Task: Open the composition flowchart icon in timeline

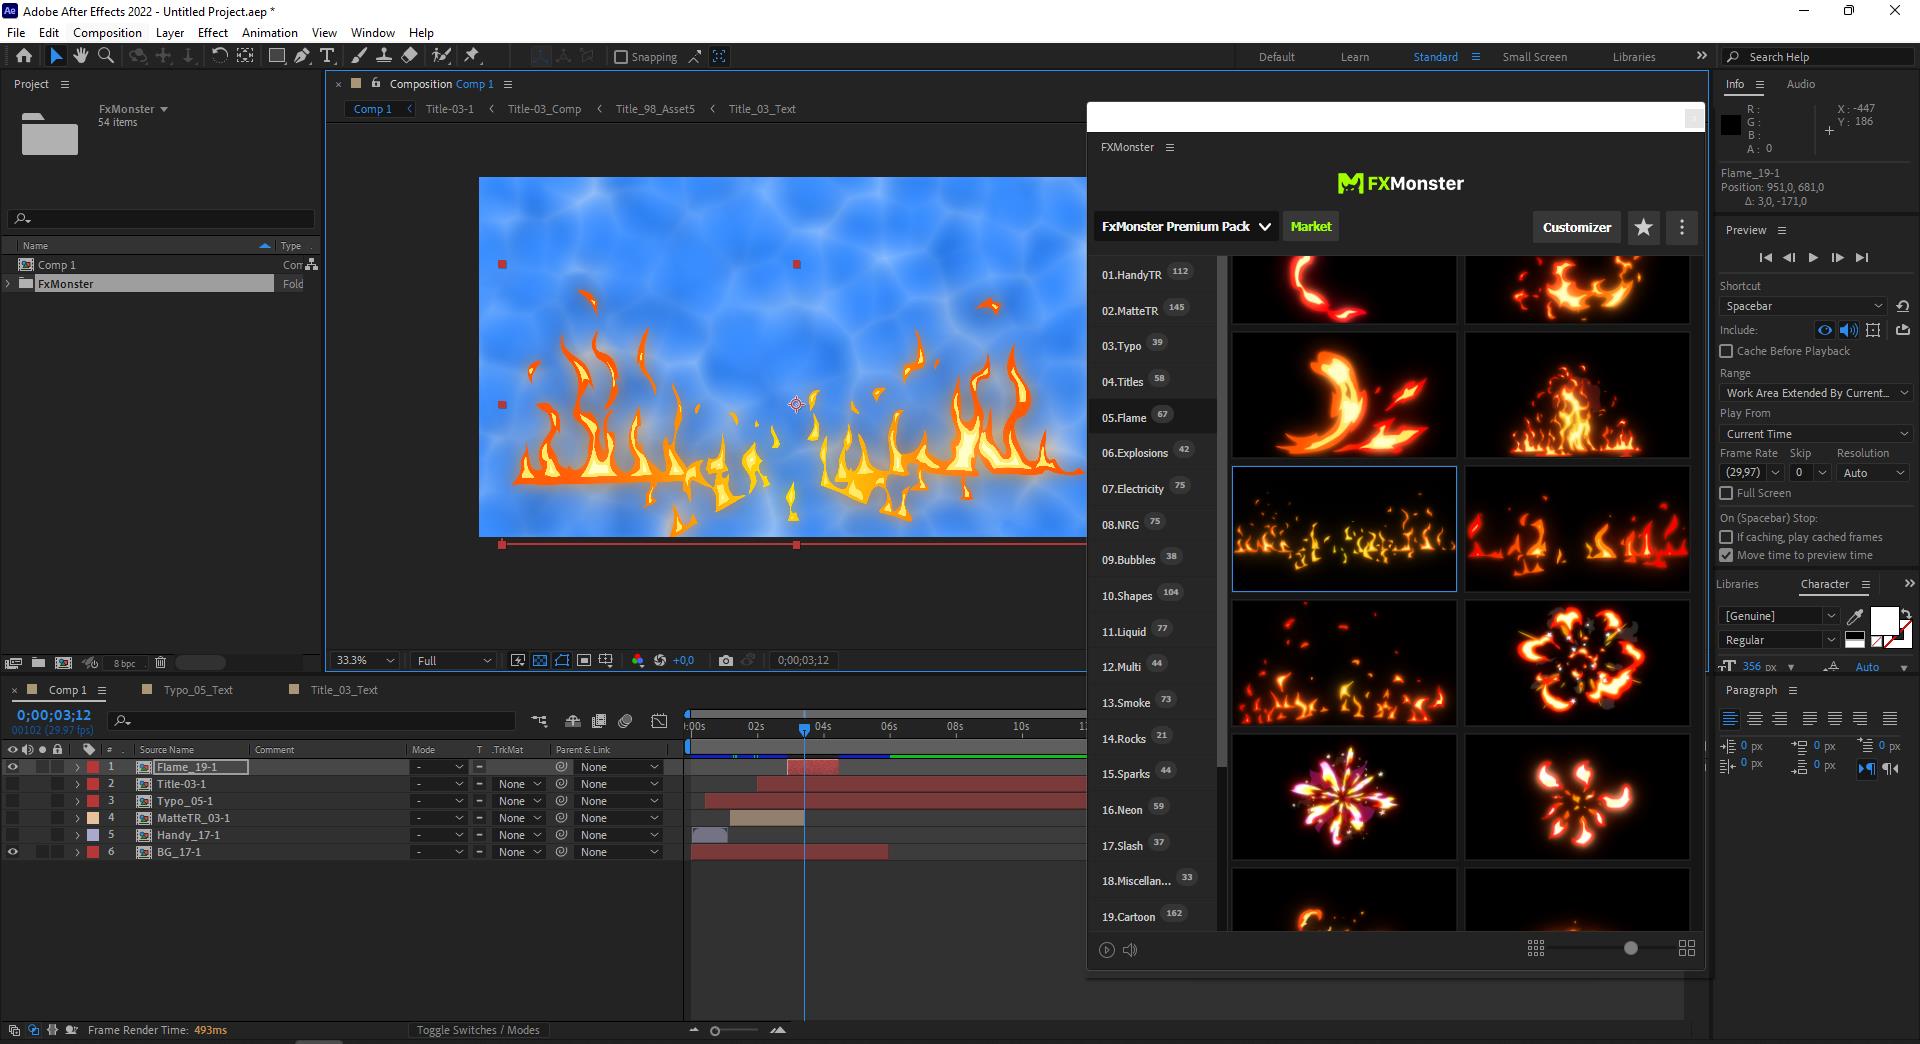Action: (x=539, y=721)
